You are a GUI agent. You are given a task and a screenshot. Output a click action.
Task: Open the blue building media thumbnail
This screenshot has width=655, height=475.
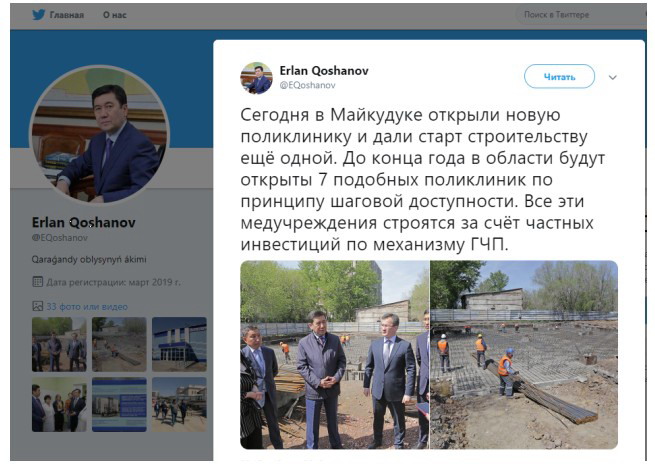click(179, 345)
